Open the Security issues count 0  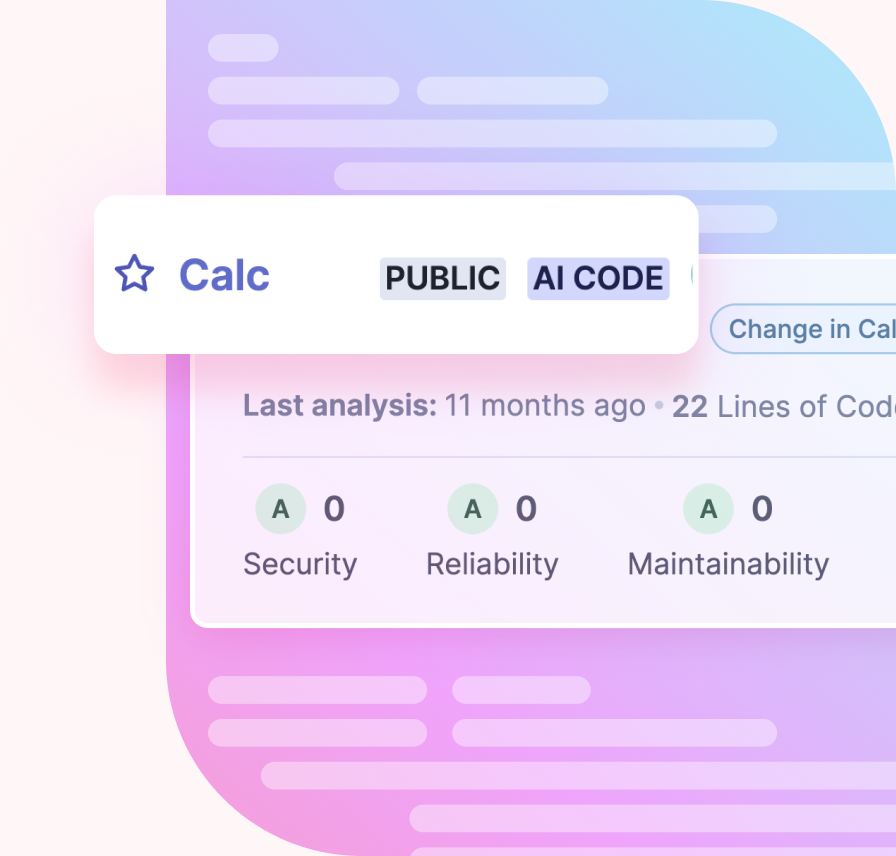click(334, 509)
